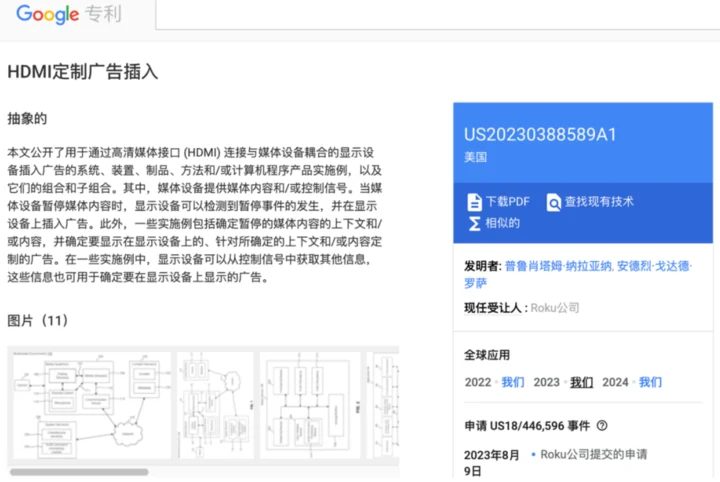Open the first patent drawing thumbnail
This screenshot has width=720, height=482.
91,405
